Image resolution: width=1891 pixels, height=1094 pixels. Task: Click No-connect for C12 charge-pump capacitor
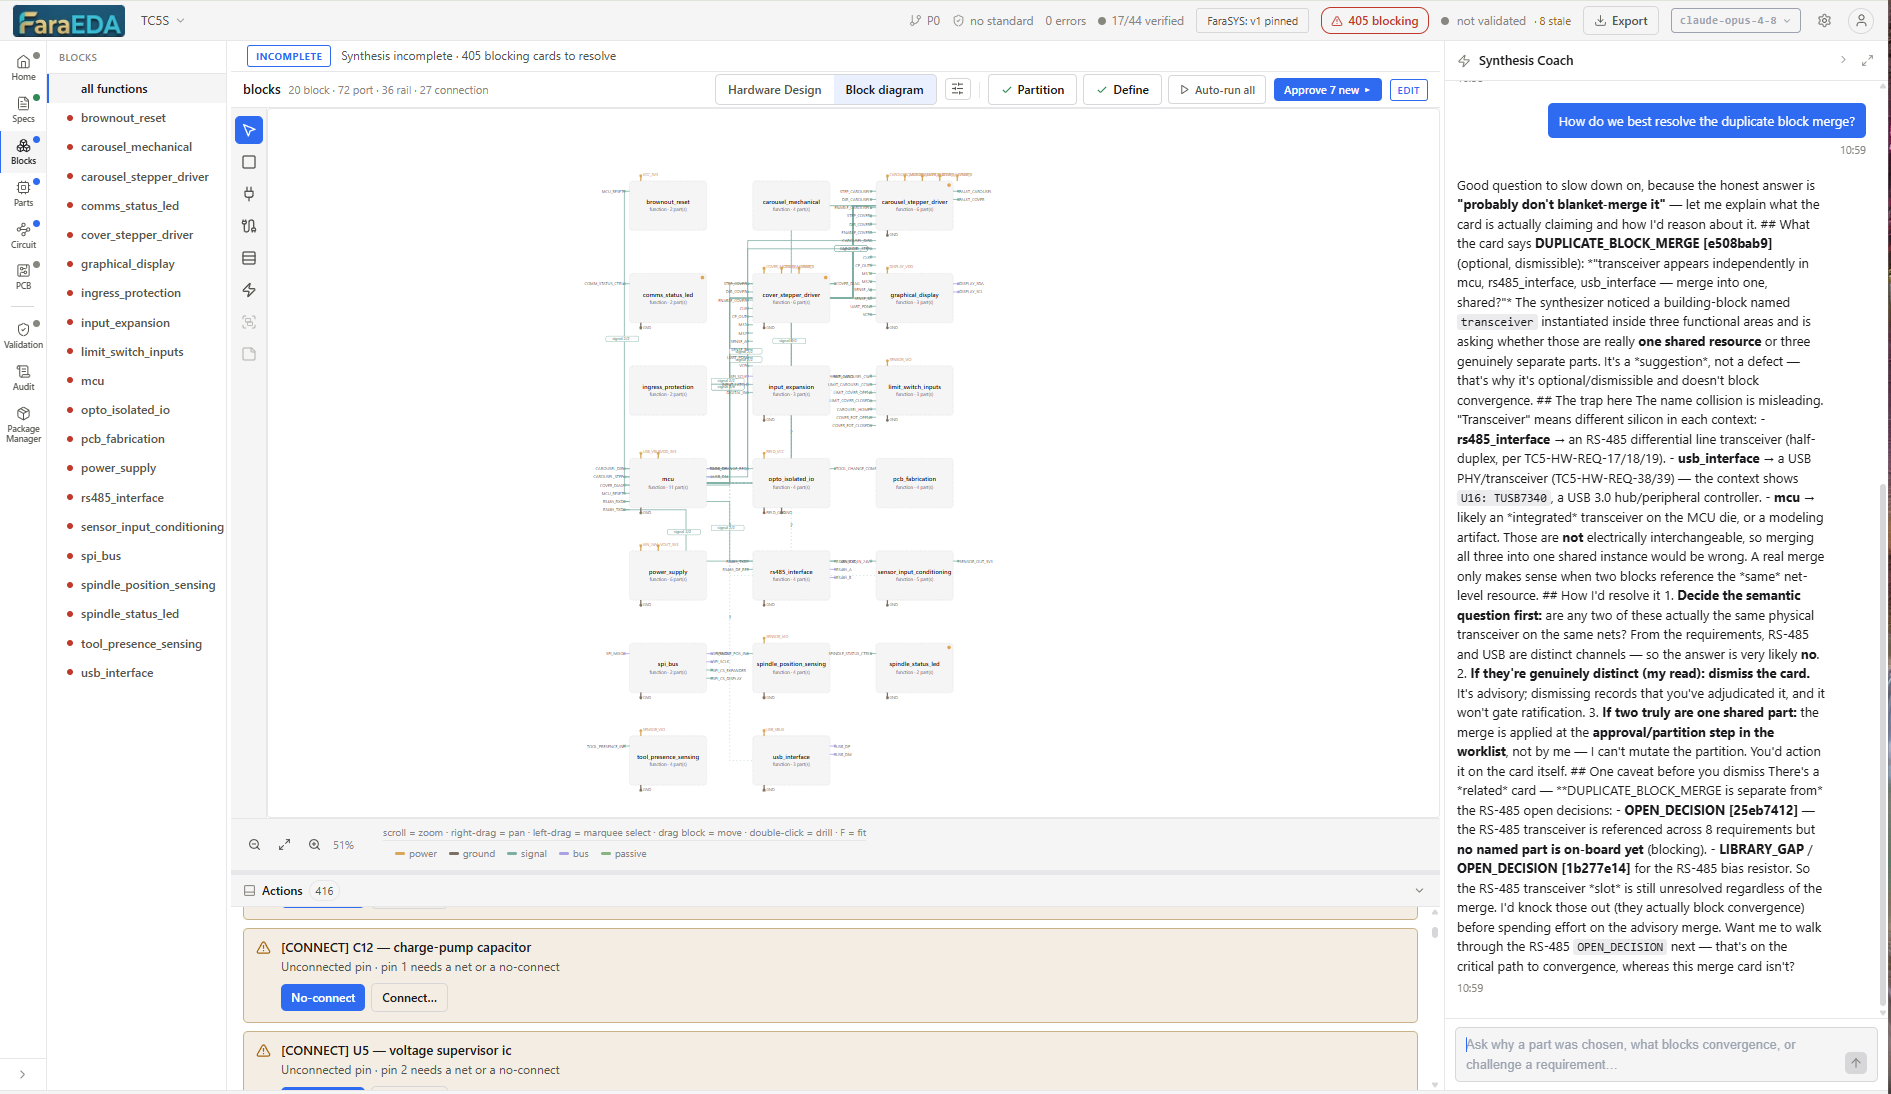323,998
